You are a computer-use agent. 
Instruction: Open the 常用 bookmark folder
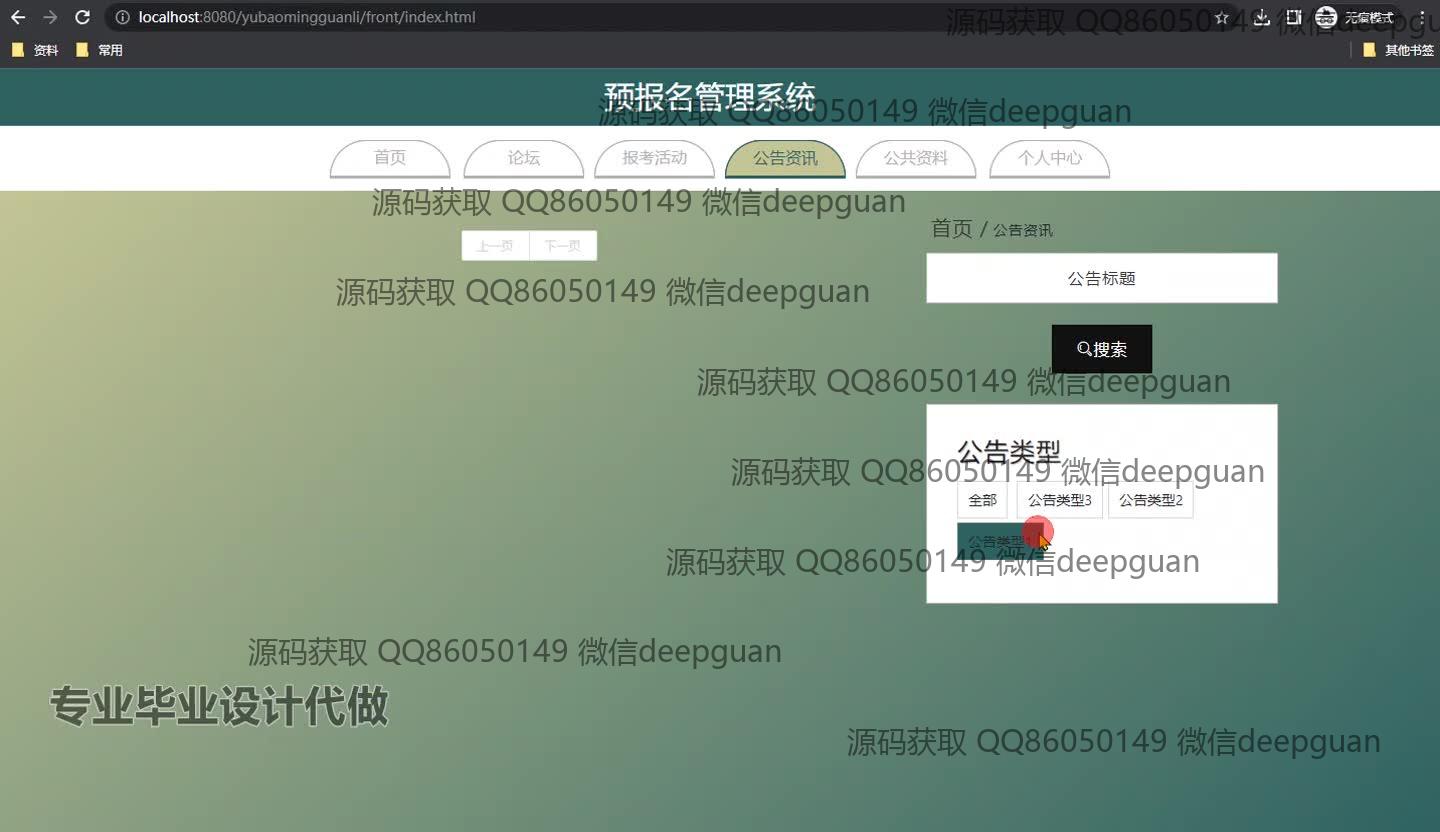click(99, 50)
